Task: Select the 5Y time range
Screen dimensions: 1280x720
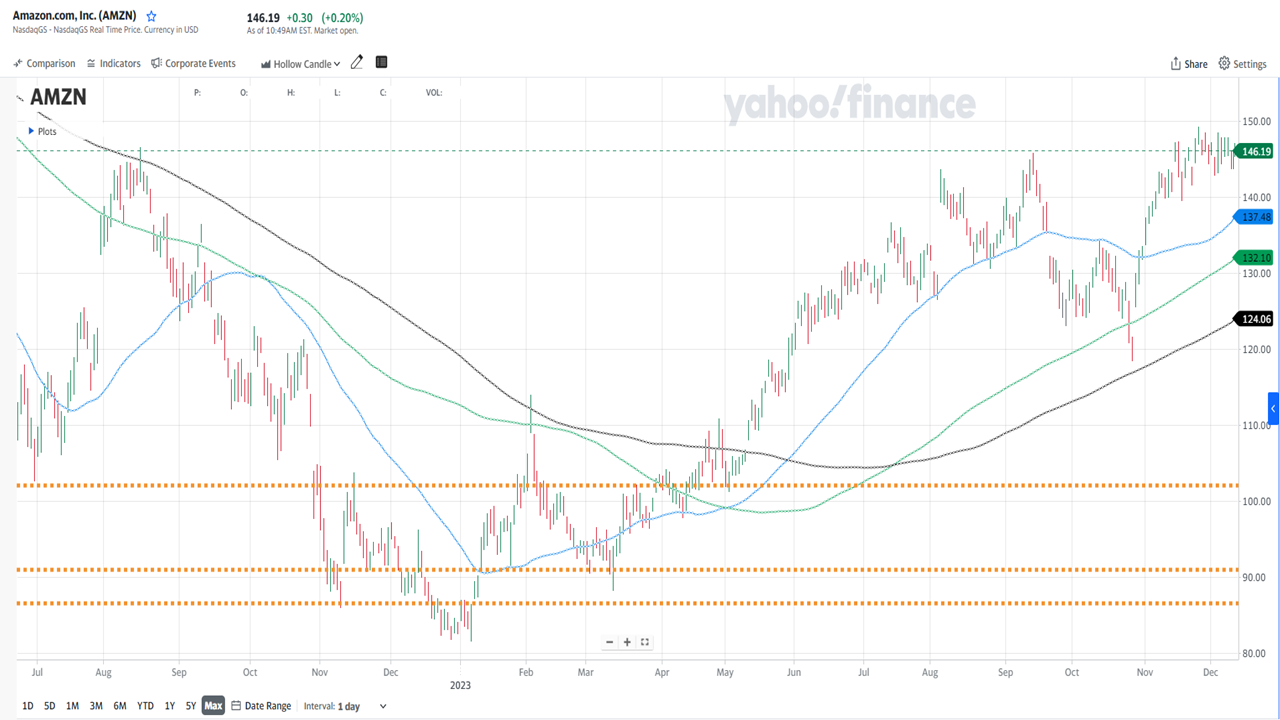Action: tap(190, 706)
